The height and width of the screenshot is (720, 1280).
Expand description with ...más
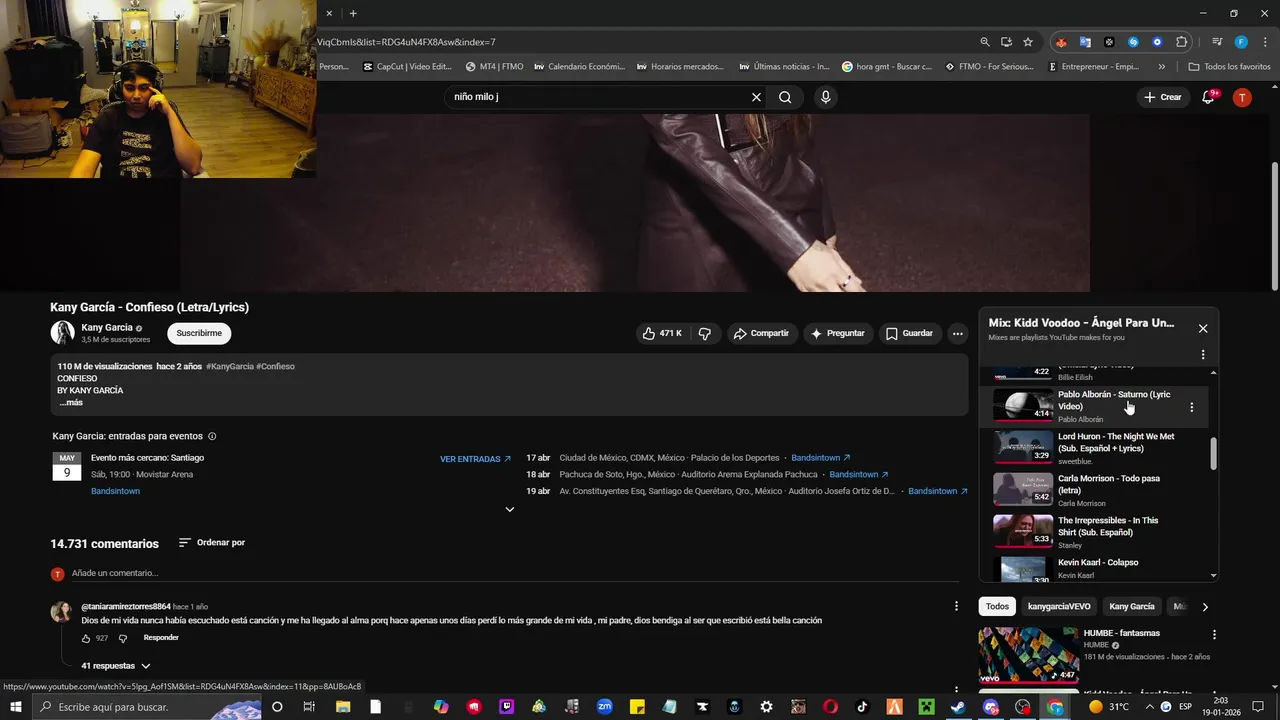tap(71, 402)
